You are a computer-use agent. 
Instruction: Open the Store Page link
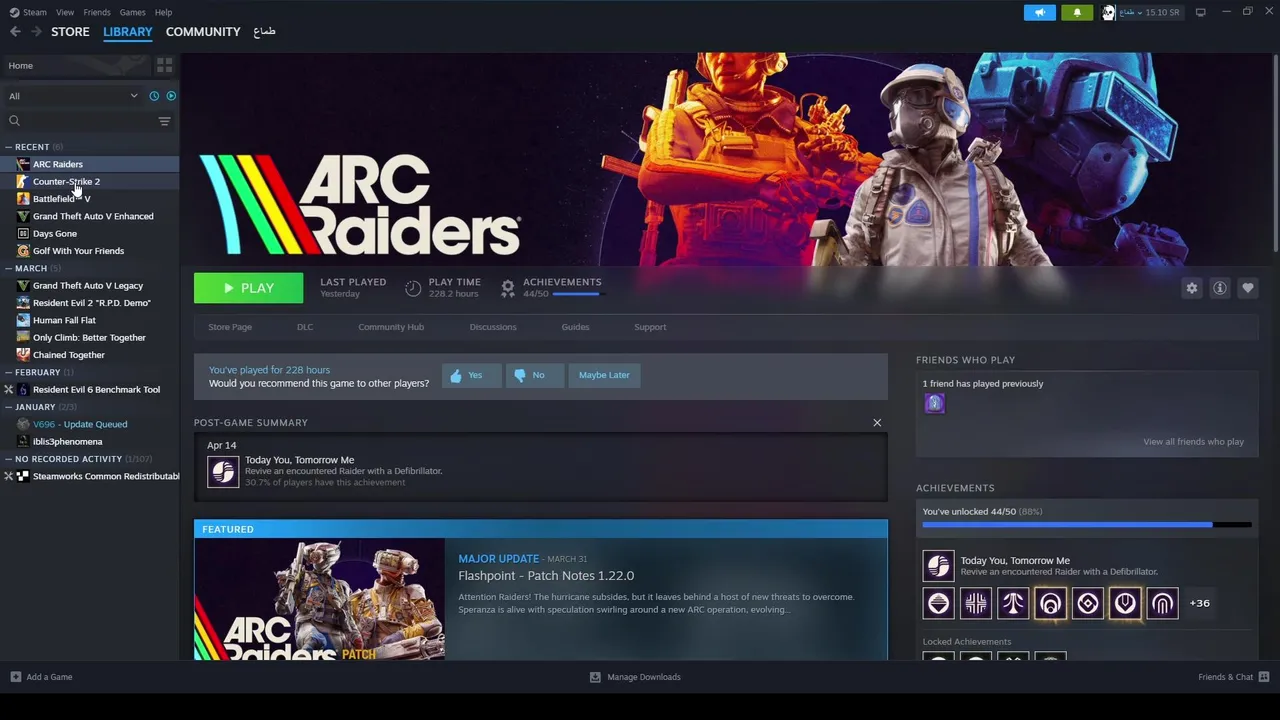coord(230,327)
